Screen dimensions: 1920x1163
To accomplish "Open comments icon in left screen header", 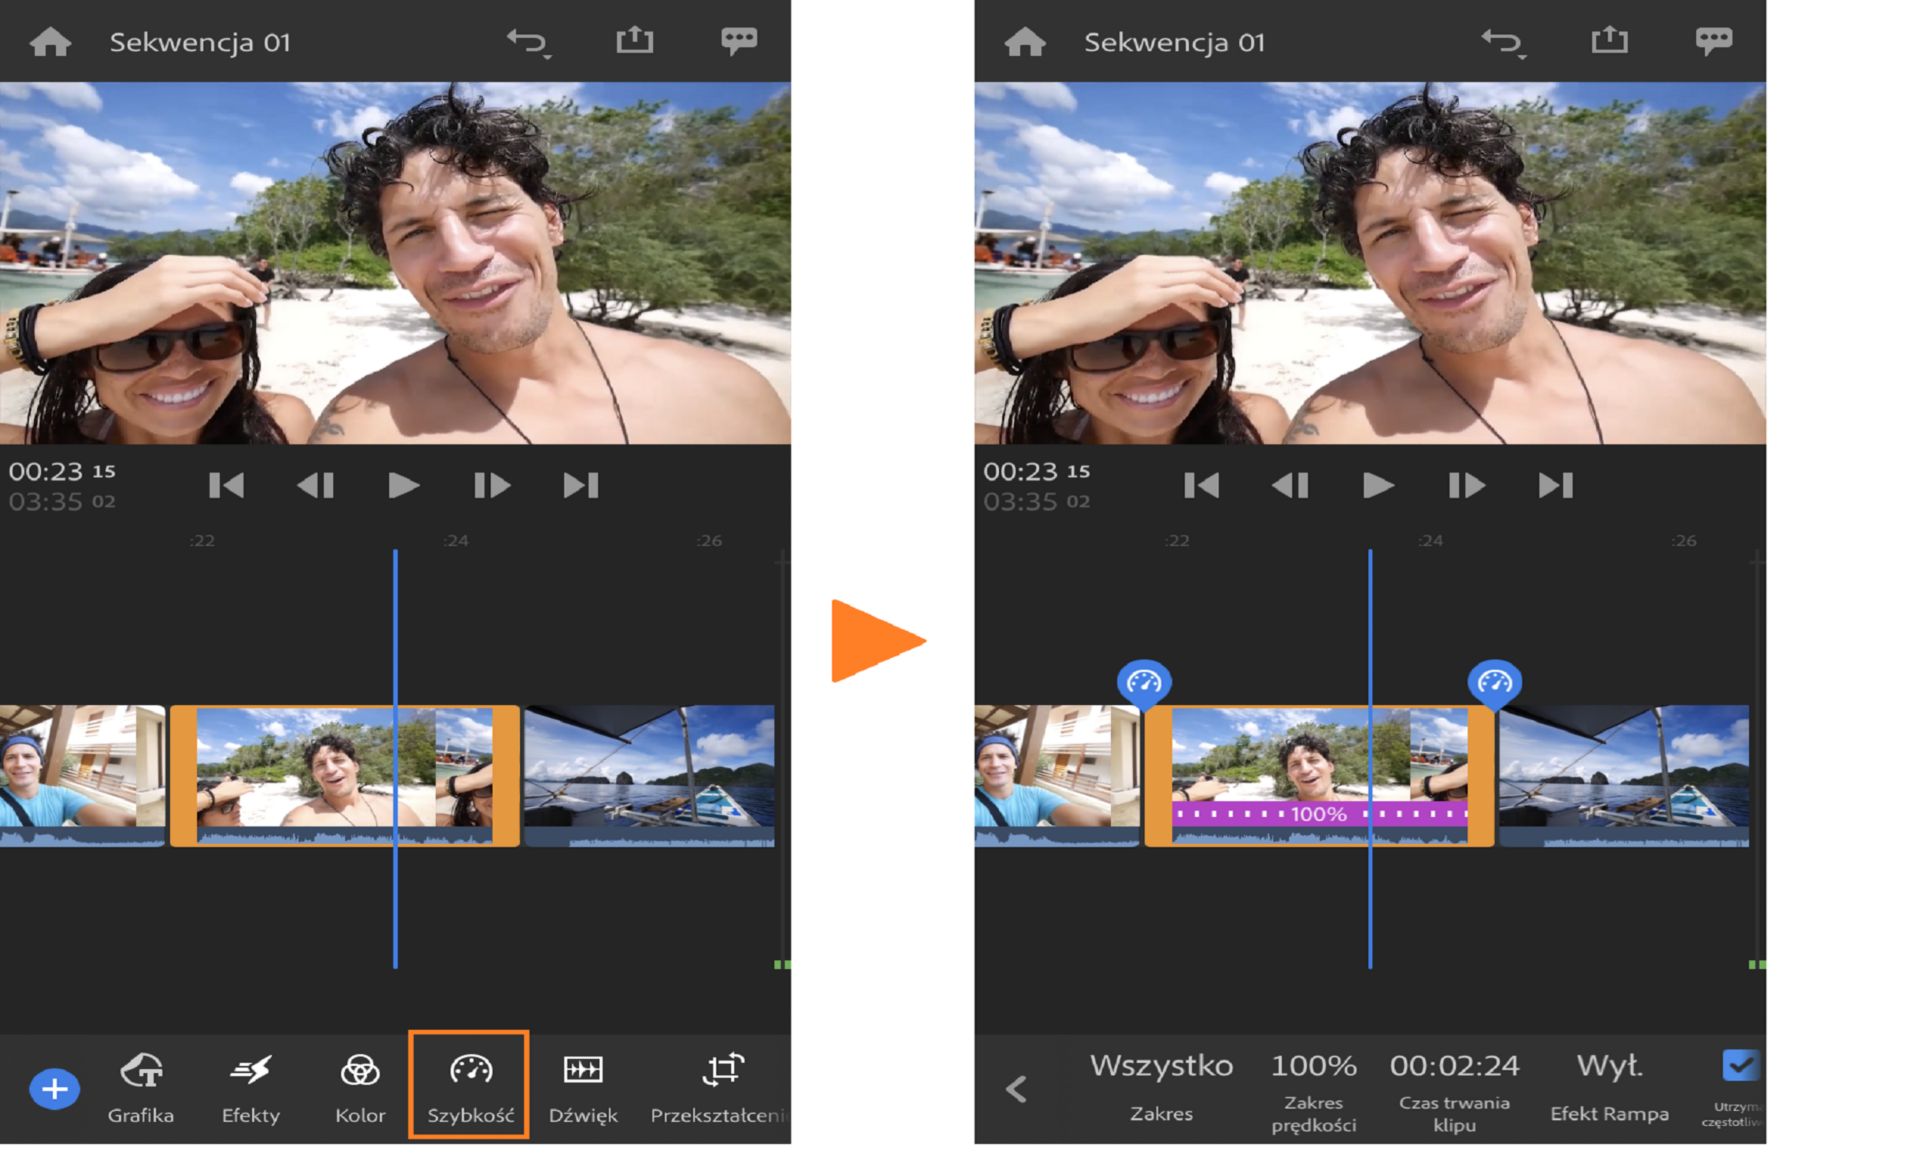I will point(739,40).
